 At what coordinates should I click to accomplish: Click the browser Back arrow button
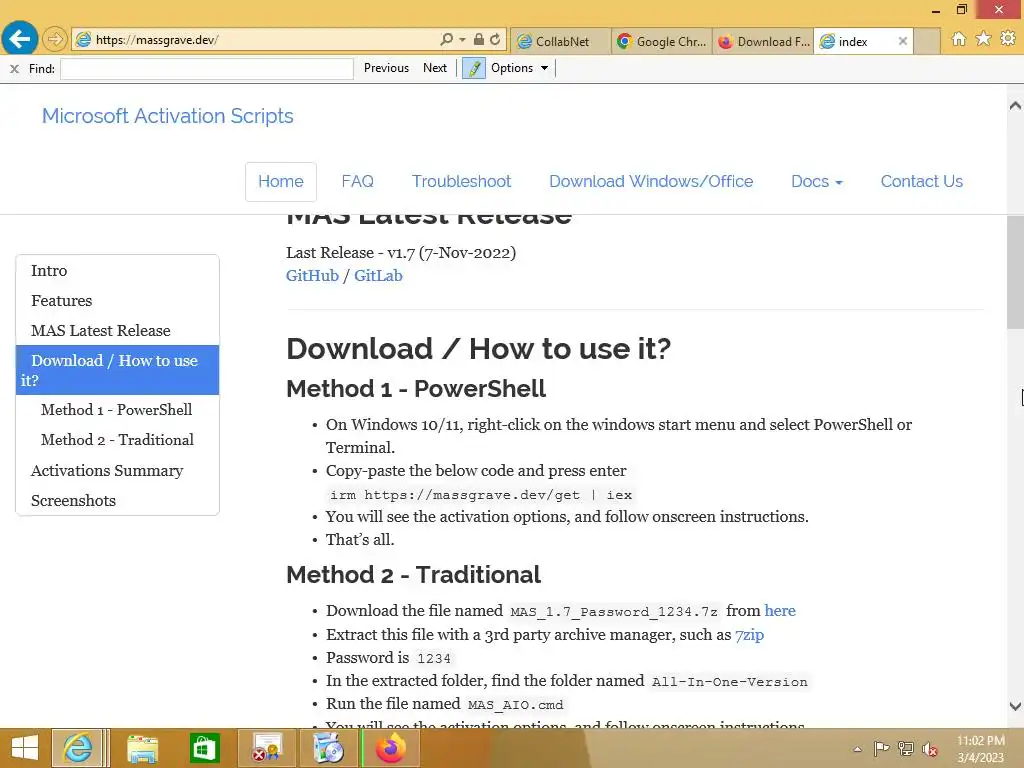click(x=19, y=39)
